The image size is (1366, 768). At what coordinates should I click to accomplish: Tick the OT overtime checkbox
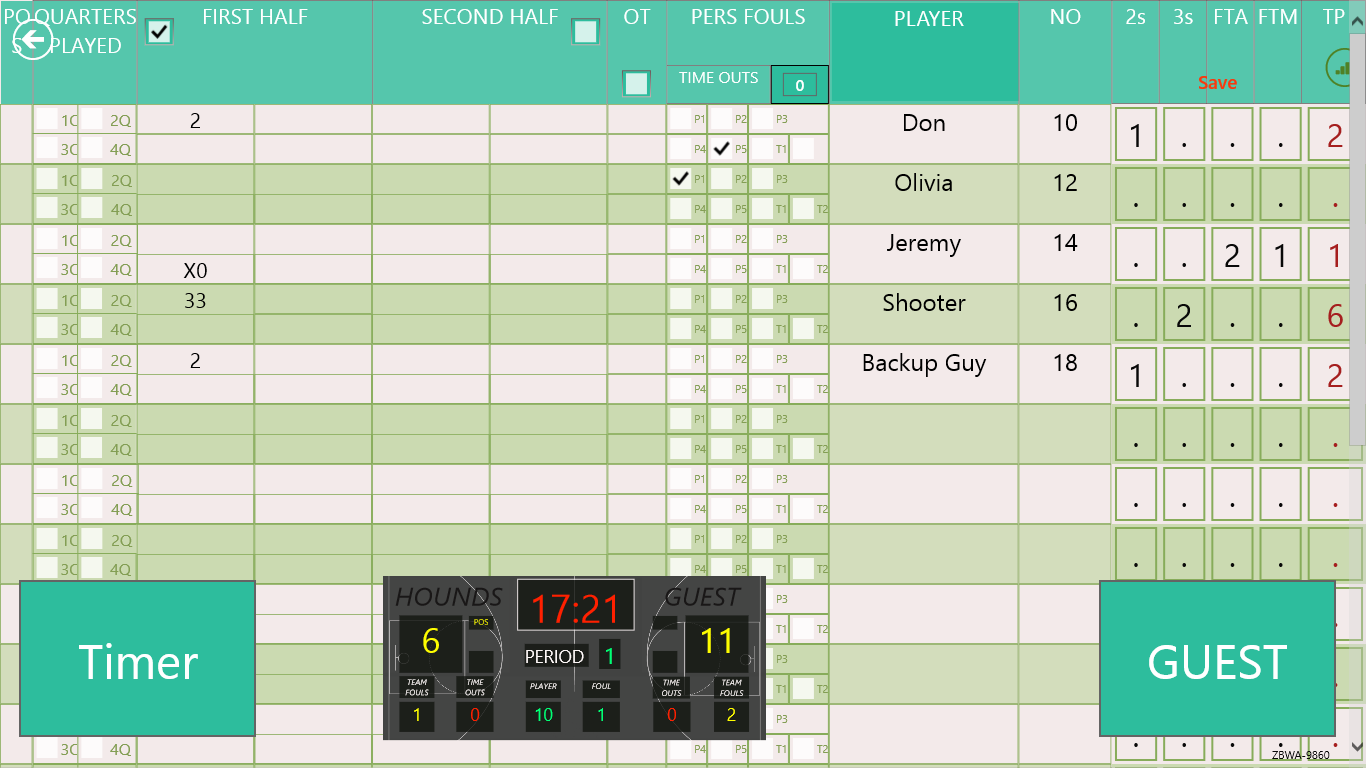click(636, 83)
